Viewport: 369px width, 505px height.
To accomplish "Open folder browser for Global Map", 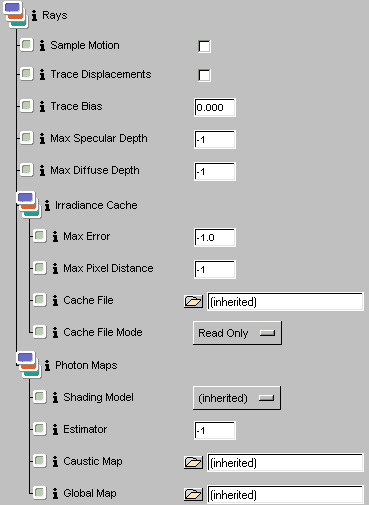I will tap(193, 494).
